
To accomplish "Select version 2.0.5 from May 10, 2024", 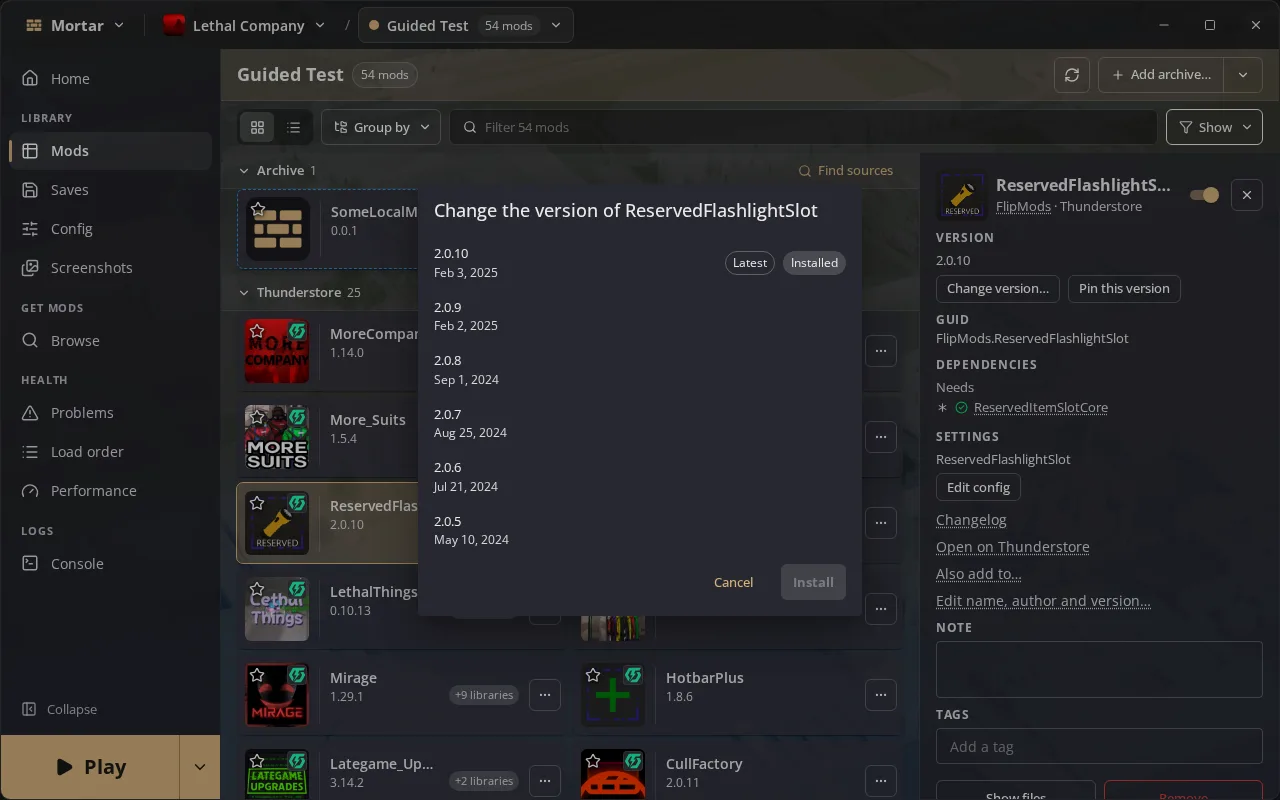I will click(x=640, y=530).
